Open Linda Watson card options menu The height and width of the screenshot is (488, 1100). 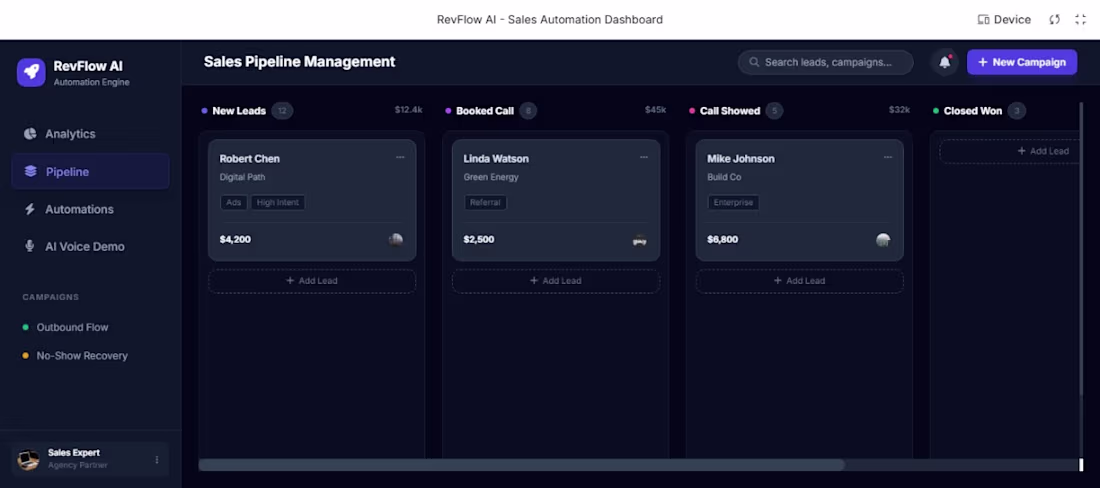coord(643,158)
